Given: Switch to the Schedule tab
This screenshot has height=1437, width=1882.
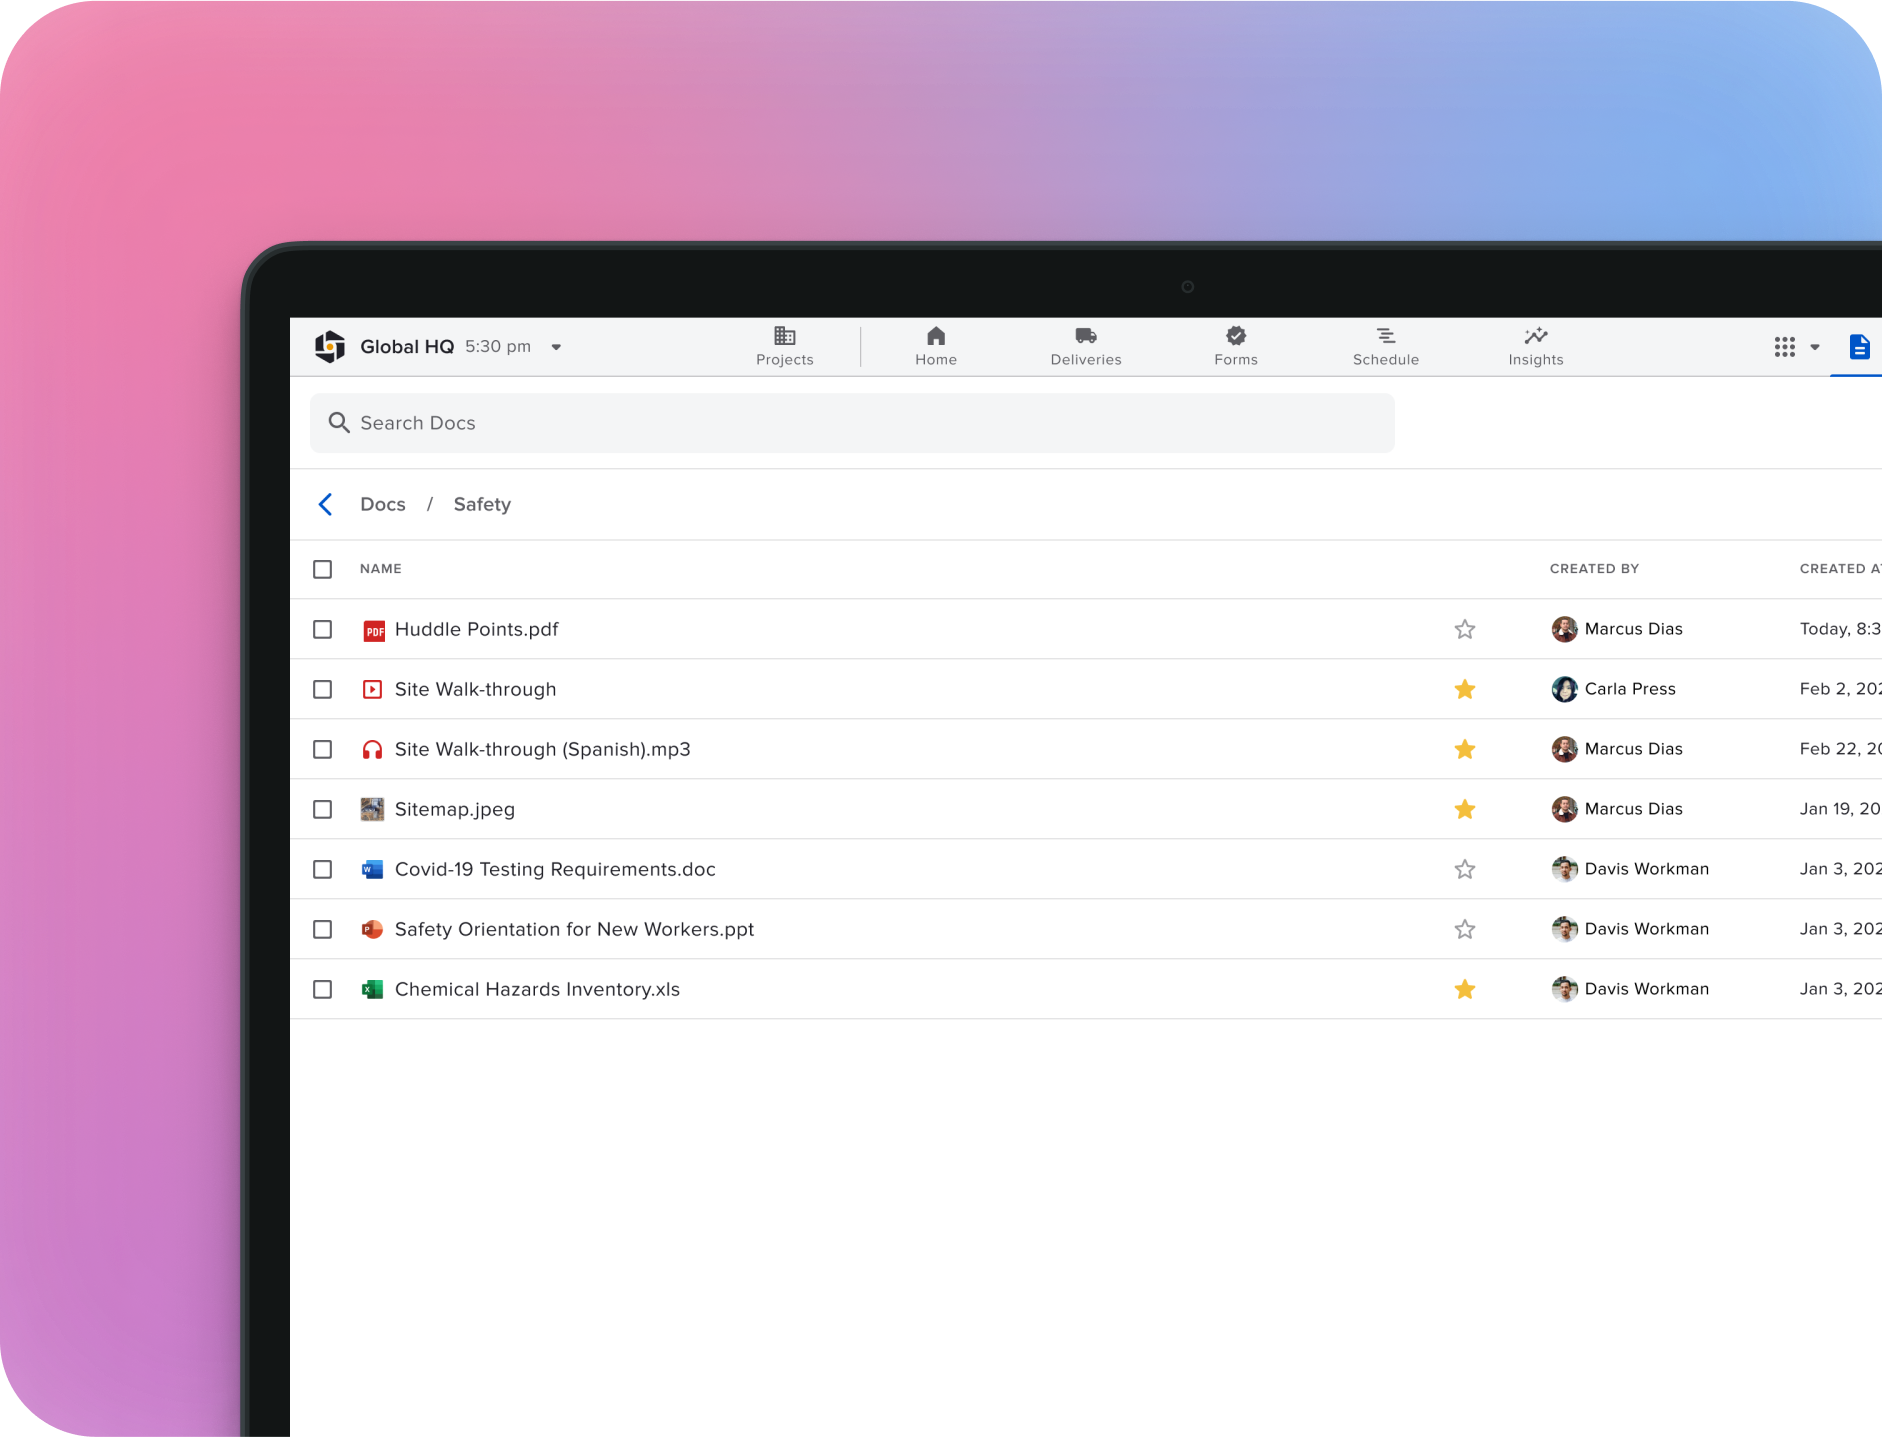Looking at the screenshot, I should [1386, 346].
